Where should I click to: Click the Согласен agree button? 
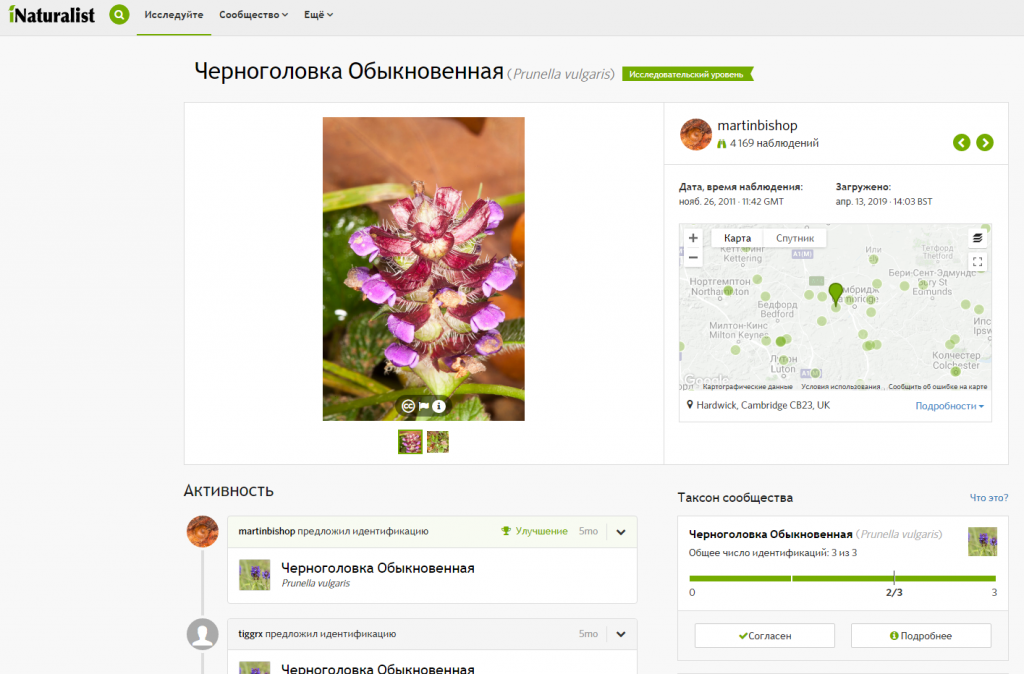coord(765,635)
